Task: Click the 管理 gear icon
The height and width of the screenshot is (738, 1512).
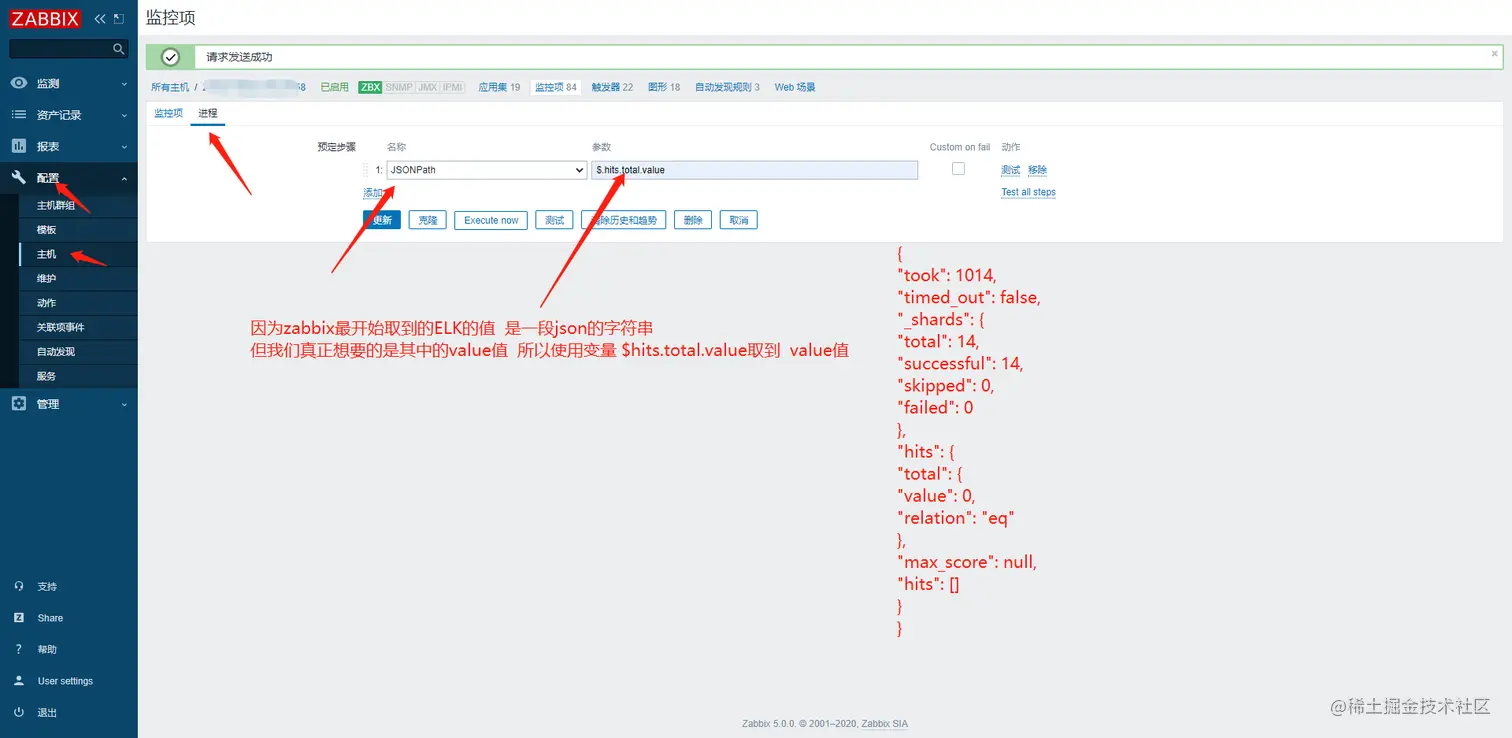Action: pos(19,404)
